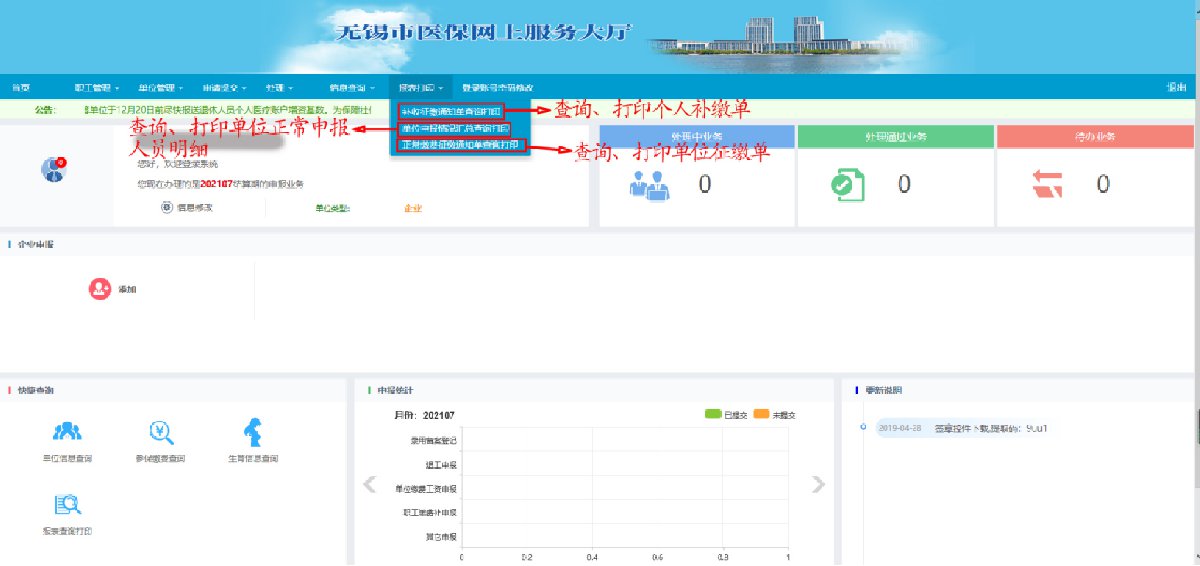Click the 生育信息查询 maternity icon
The height and width of the screenshot is (566, 1200).
[252, 432]
